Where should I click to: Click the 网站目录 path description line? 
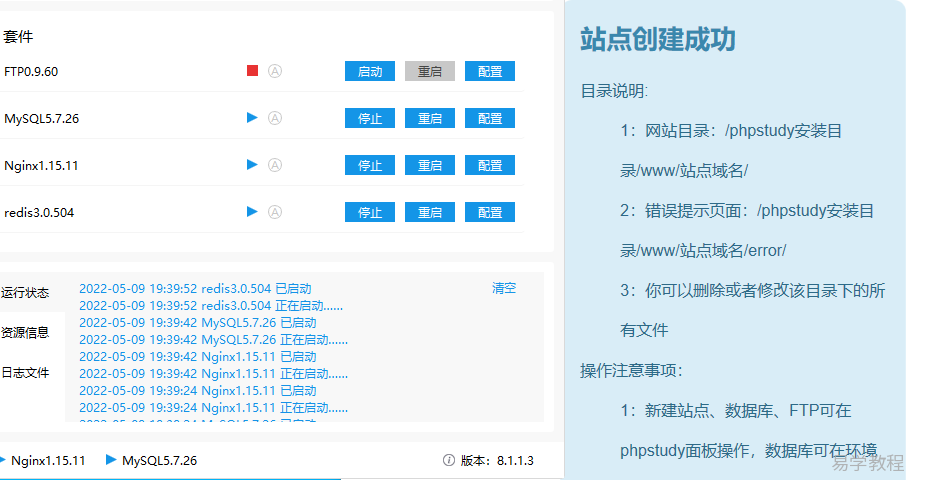(731, 150)
